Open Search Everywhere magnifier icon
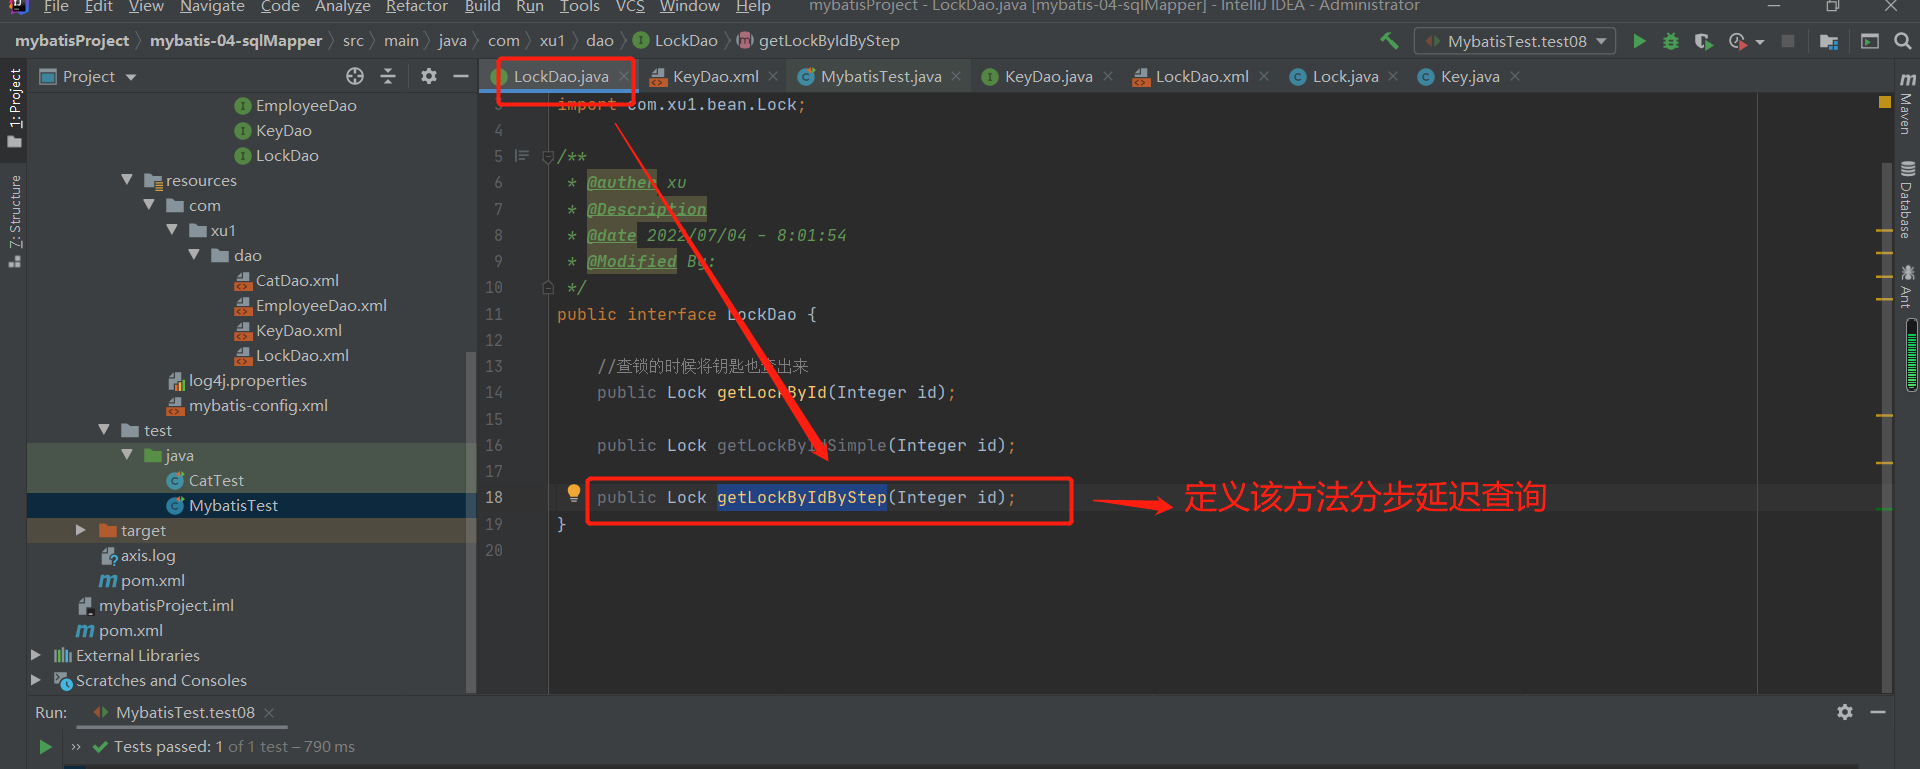The image size is (1920, 769). coord(1903,41)
